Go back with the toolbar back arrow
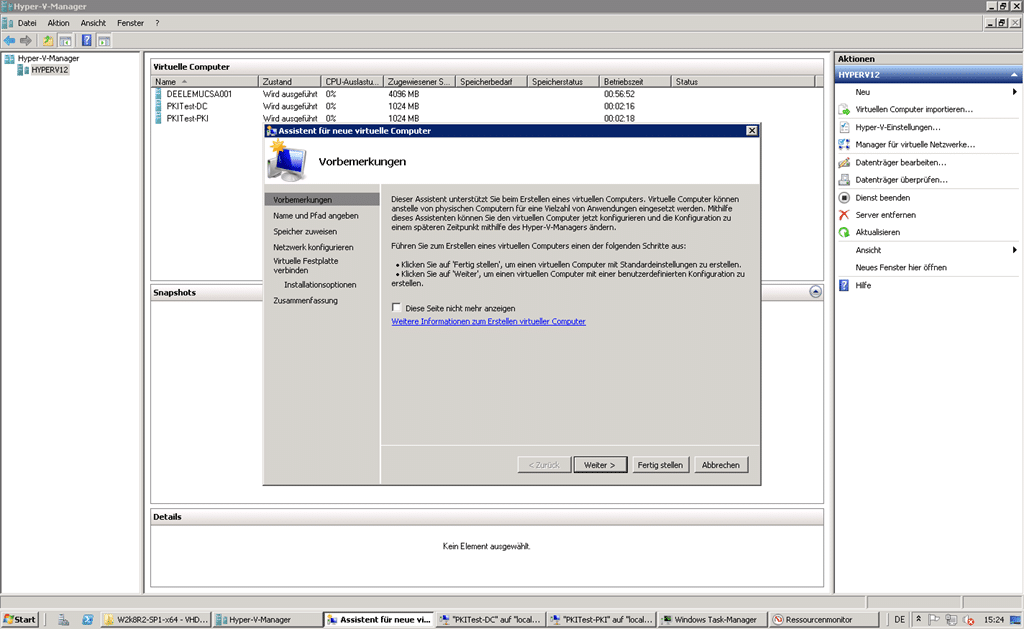1024x629 pixels. click(9, 40)
